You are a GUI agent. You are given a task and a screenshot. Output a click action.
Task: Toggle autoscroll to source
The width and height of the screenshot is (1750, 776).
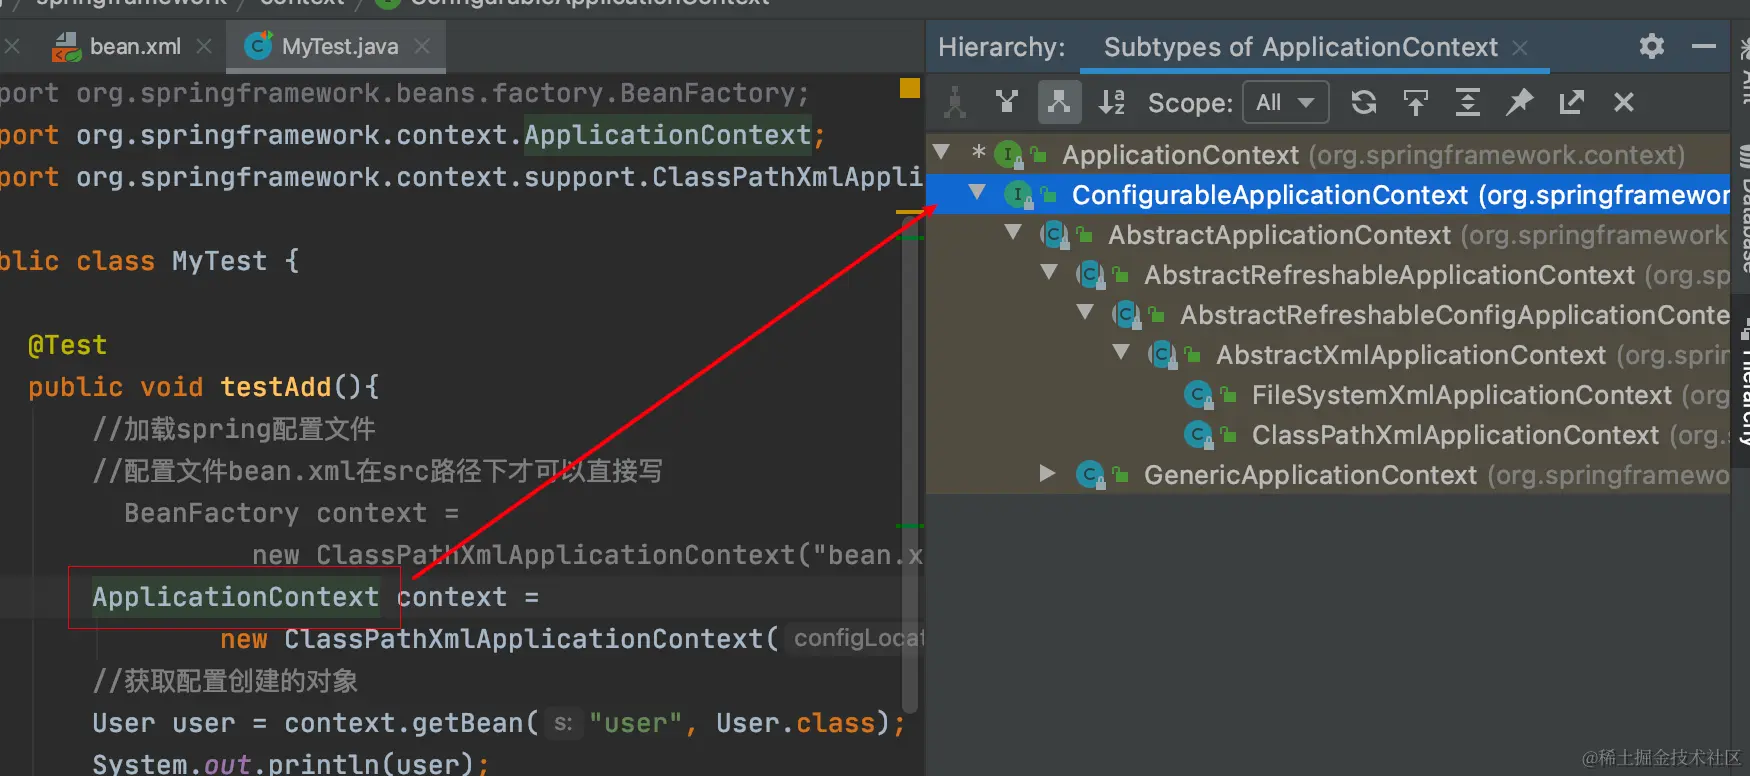pyautogui.click(x=1416, y=102)
